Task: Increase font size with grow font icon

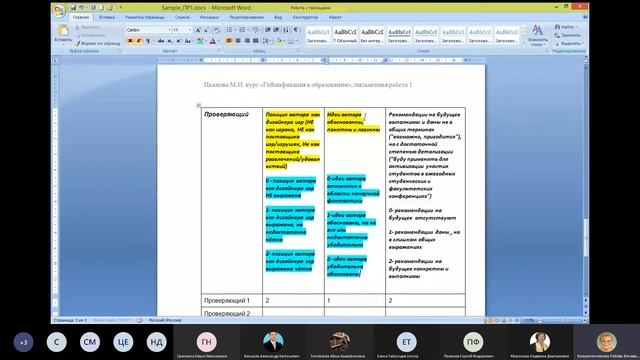Action: pyautogui.click(x=198, y=30)
